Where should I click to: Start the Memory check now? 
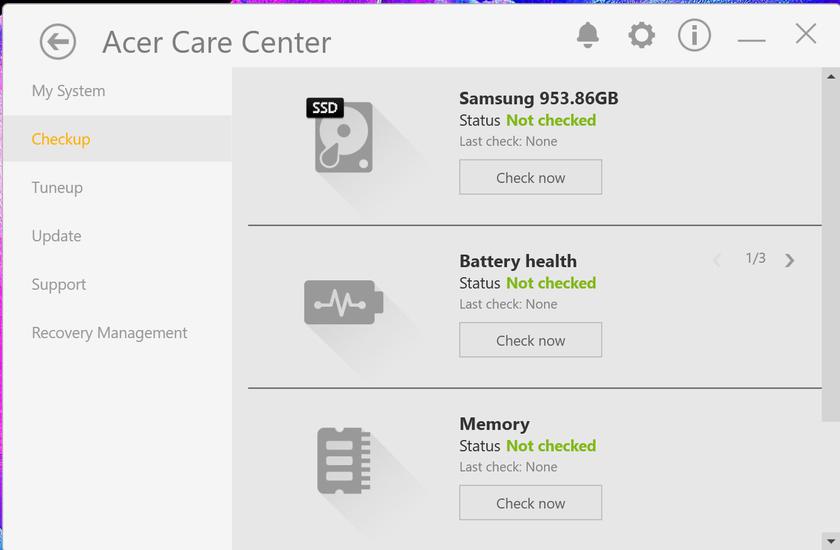click(530, 503)
